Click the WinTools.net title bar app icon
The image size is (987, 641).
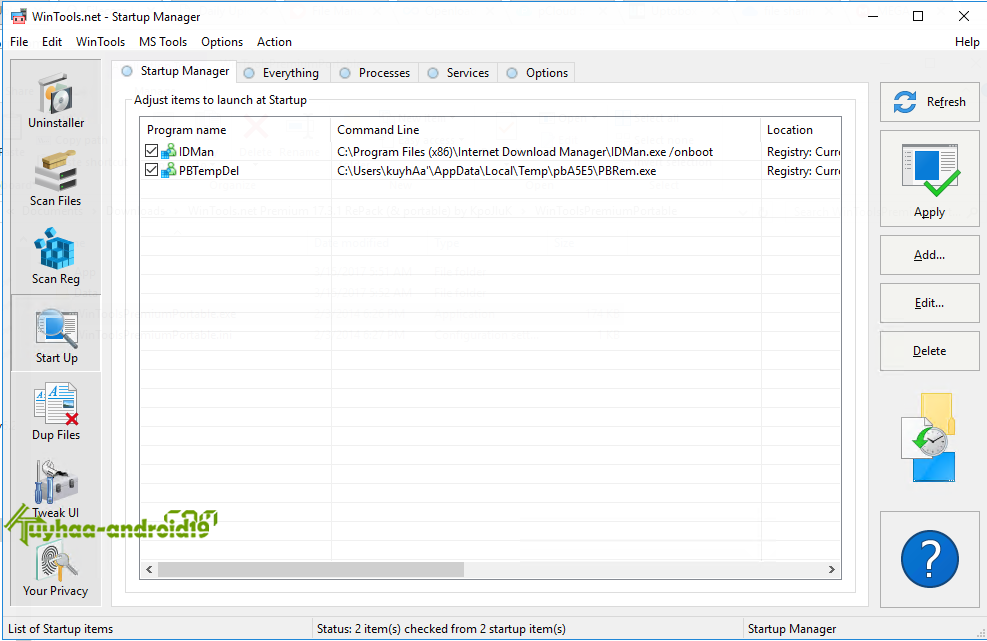click(18, 16)
